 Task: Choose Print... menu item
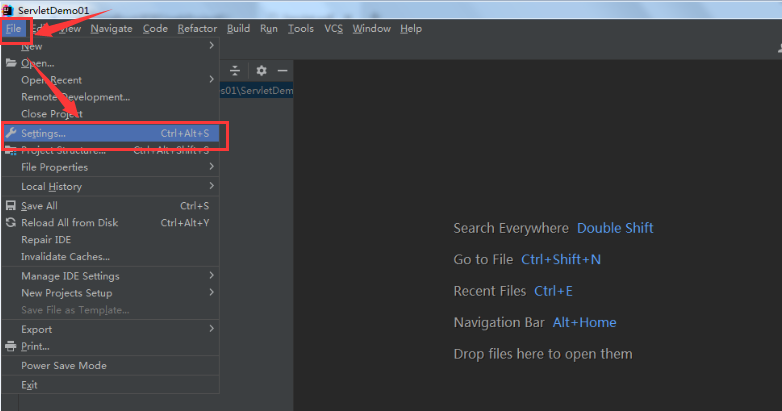[111, 347]
